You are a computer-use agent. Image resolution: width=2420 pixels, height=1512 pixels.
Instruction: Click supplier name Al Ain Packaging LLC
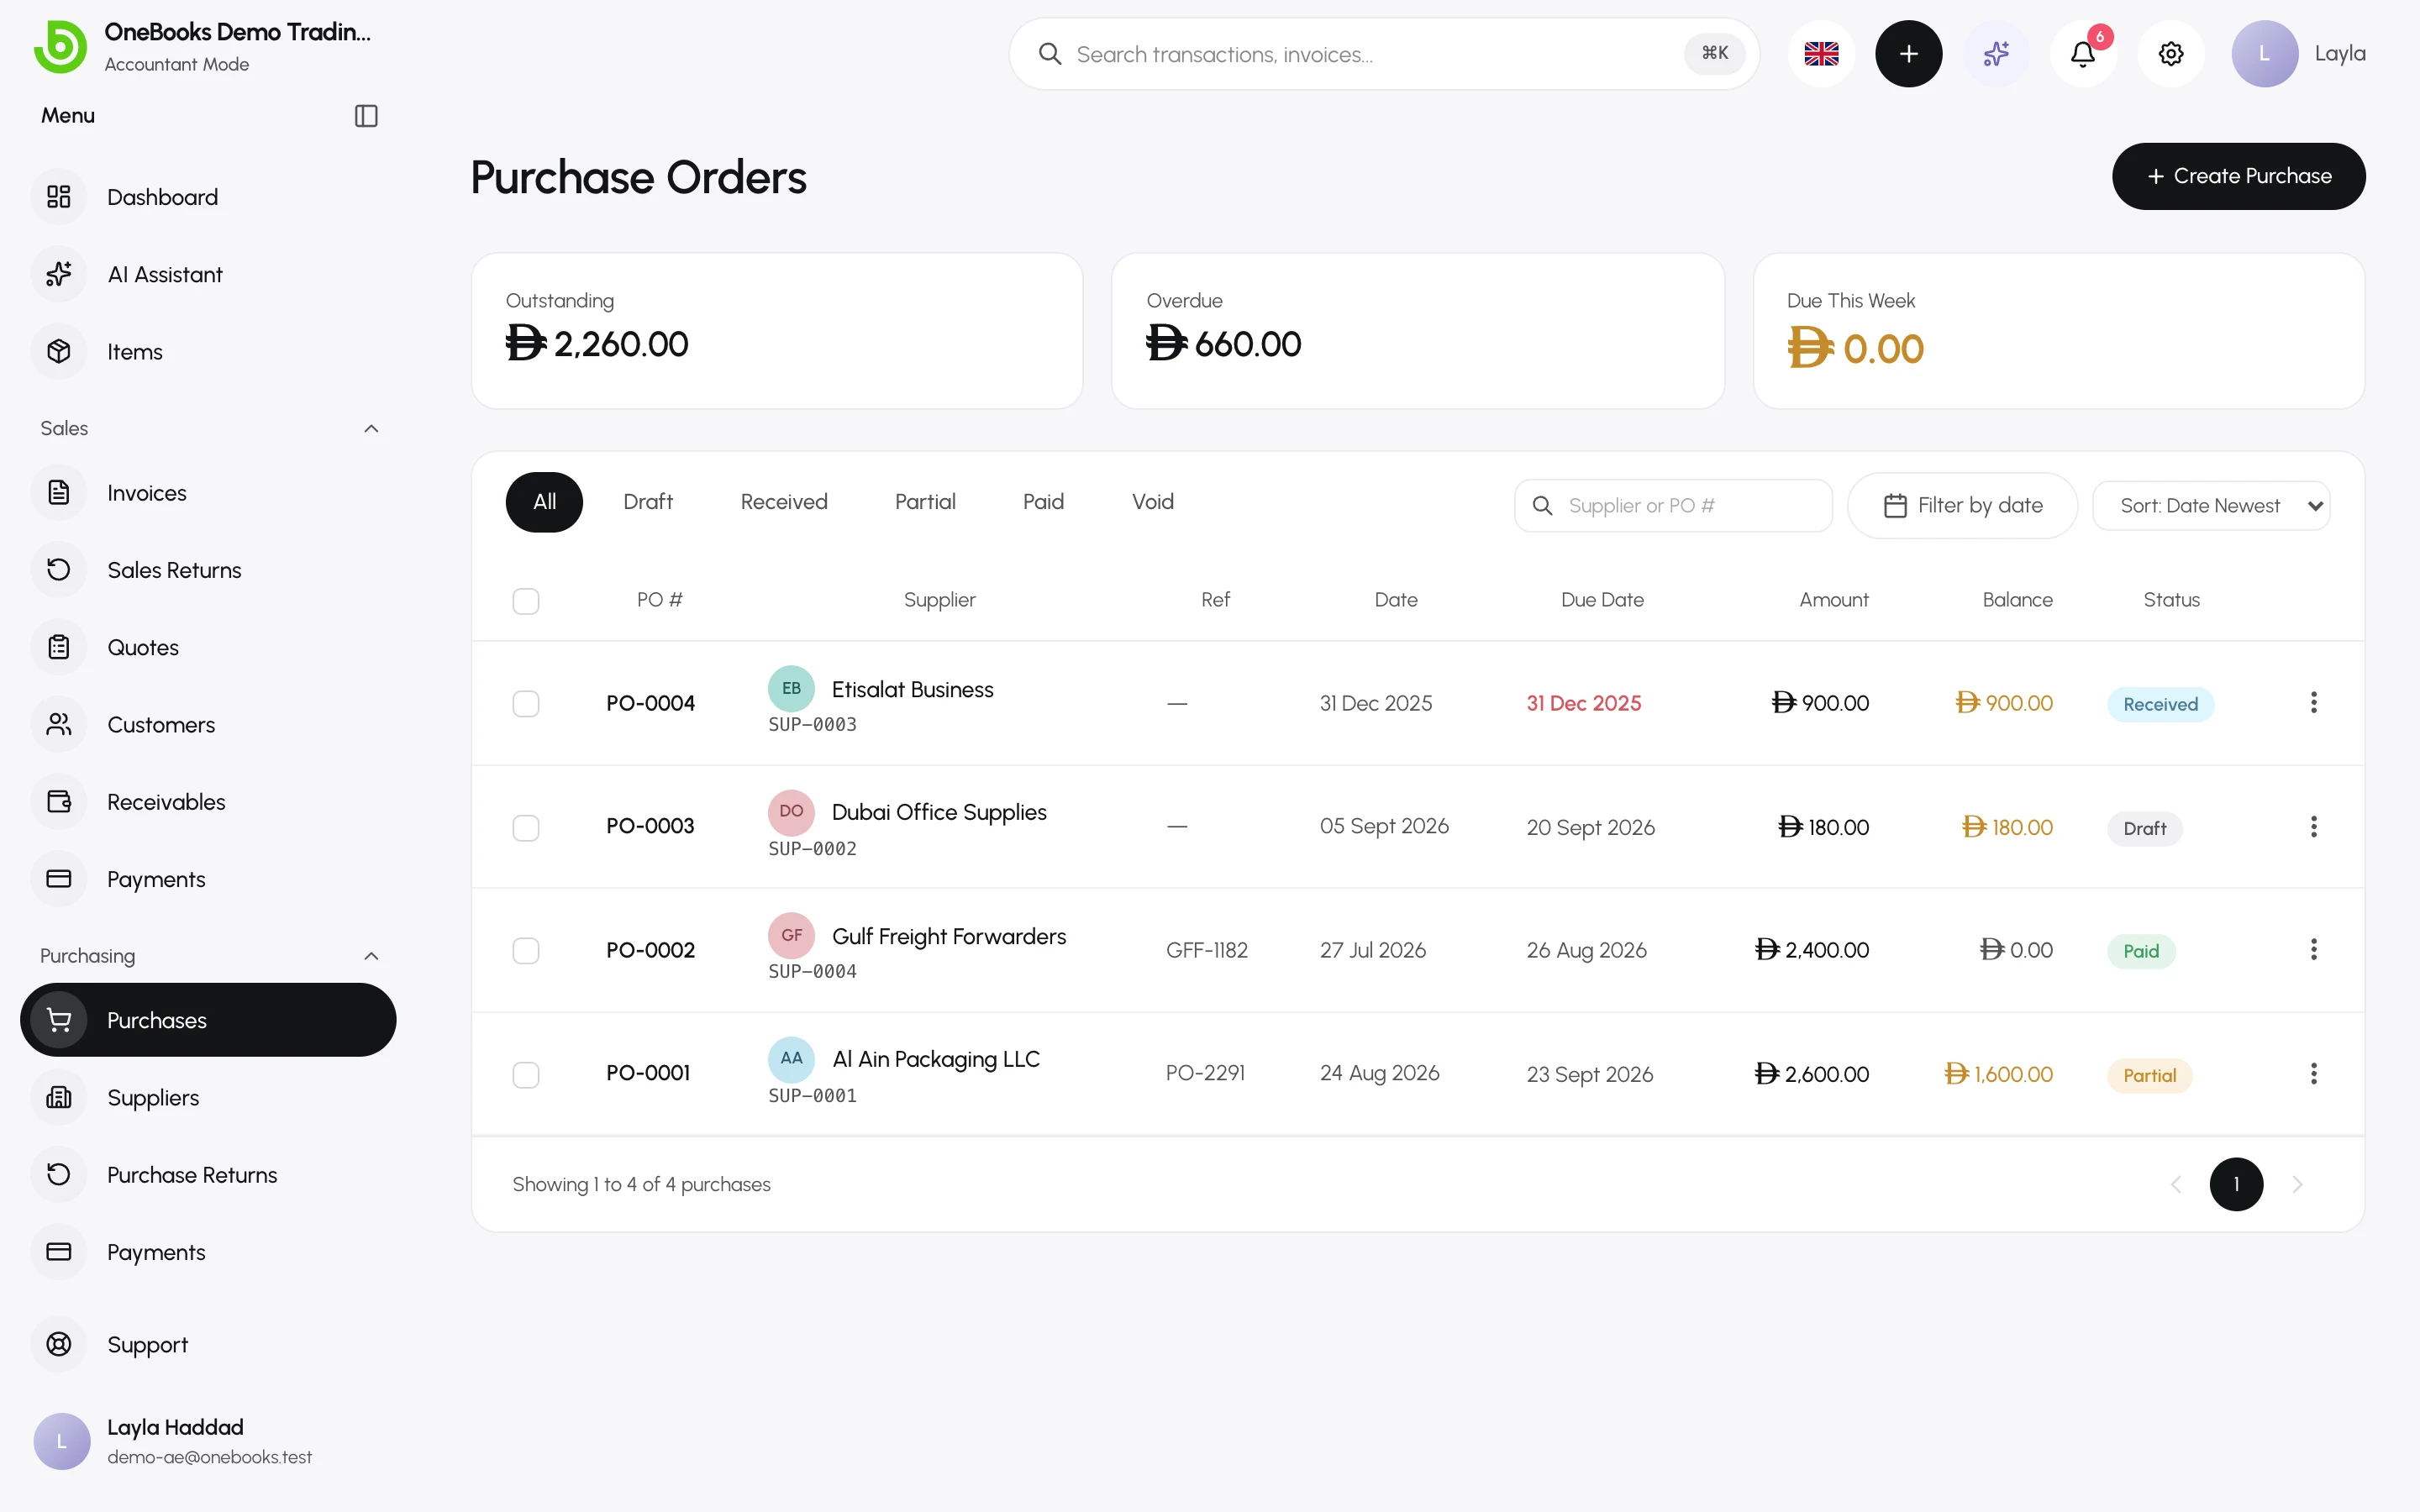pyautogui.click(x=936, y=1059)
